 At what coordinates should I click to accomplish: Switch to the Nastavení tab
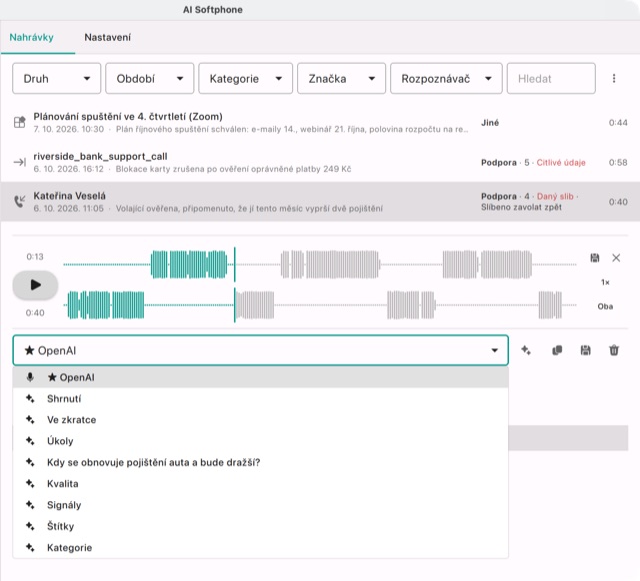pos(107,37)
